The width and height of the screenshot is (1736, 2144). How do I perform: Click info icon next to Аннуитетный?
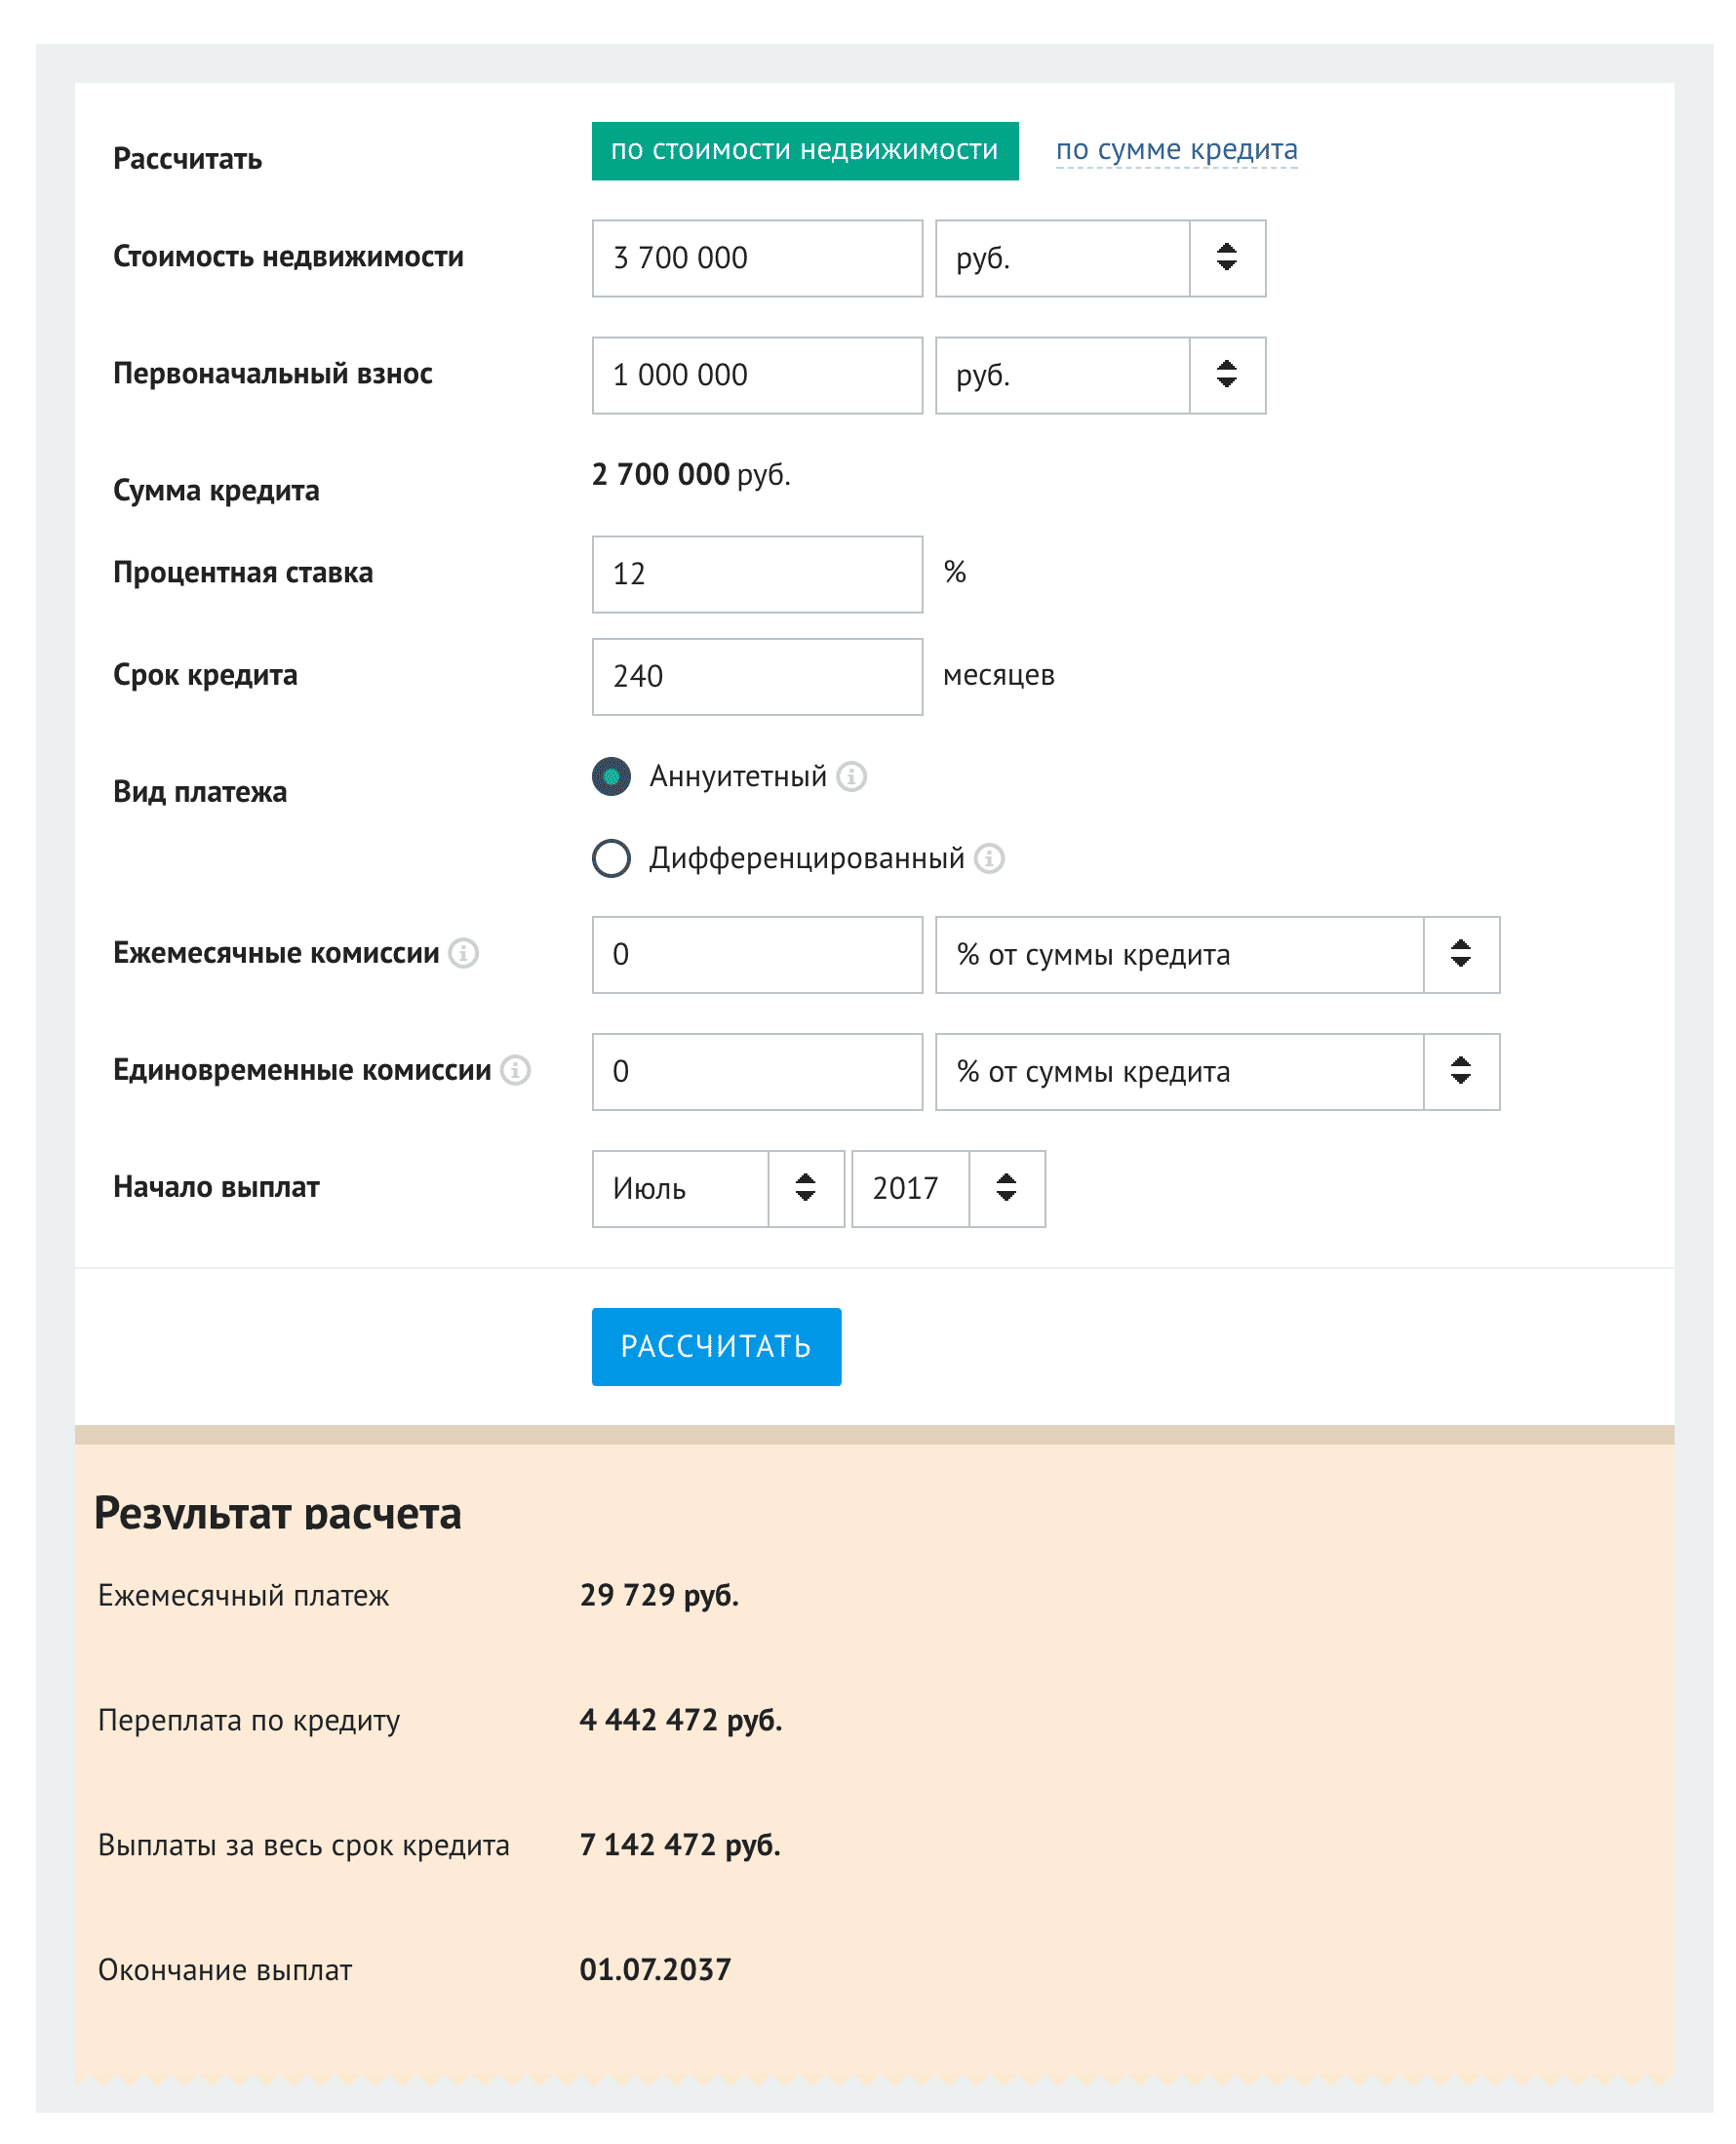[851, 776]
